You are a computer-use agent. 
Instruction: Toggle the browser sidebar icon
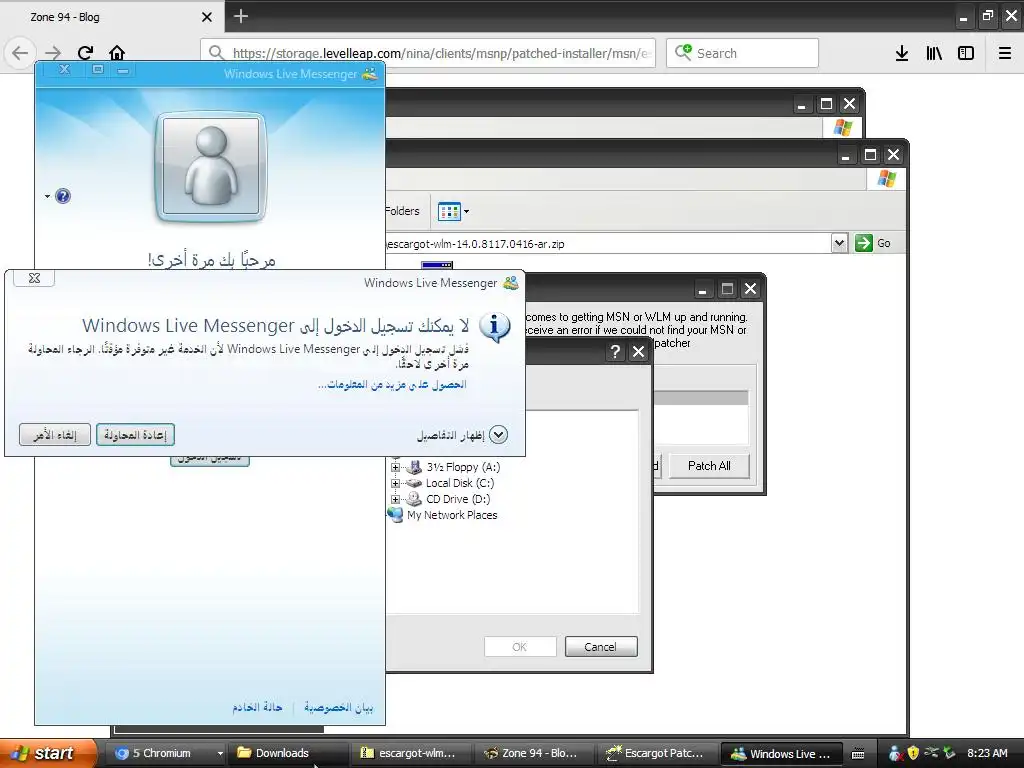966,53
